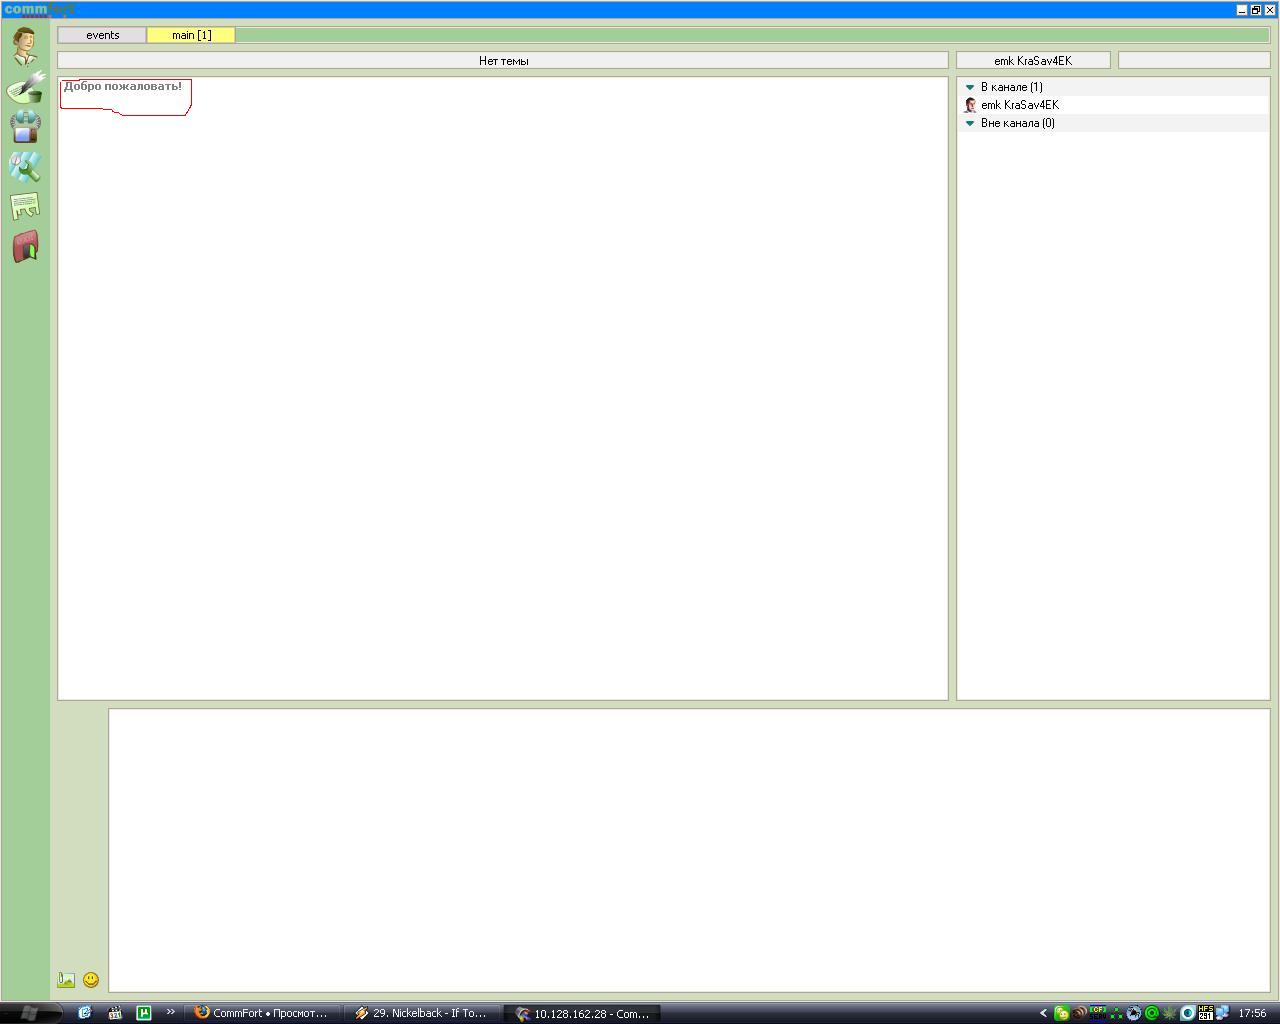
Task: Click the HFS tray icon
Action: pyautogui.click(x=1206, y=1013)
